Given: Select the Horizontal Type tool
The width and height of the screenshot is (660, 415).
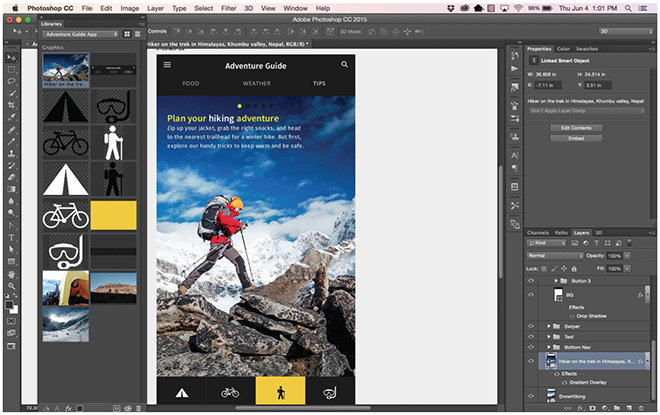Looking at the screenshot, I should point(11,237).
